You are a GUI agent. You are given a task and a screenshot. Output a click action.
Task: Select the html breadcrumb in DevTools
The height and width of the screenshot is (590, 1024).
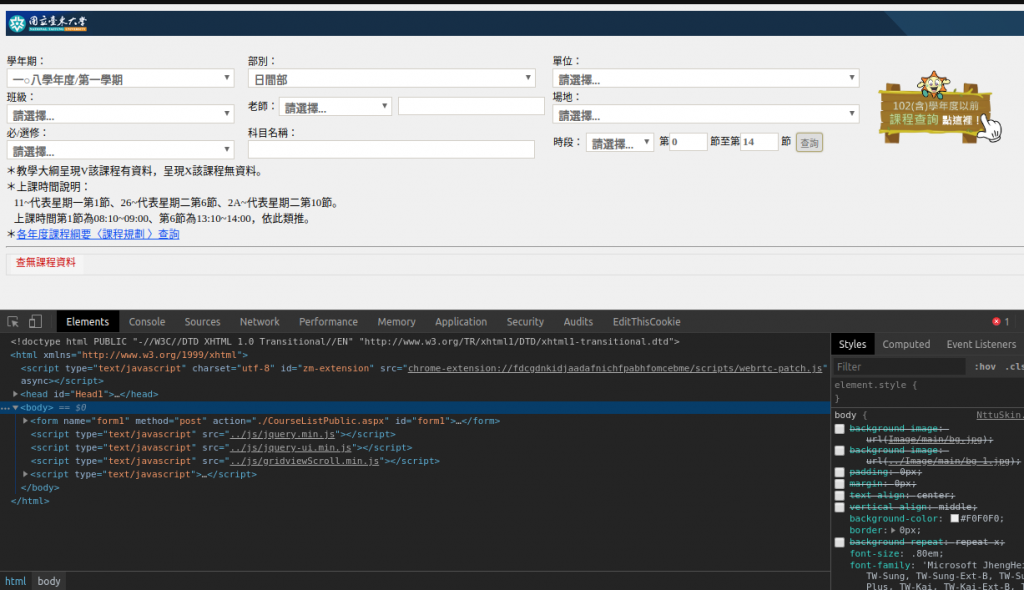[x=16, y=581]
